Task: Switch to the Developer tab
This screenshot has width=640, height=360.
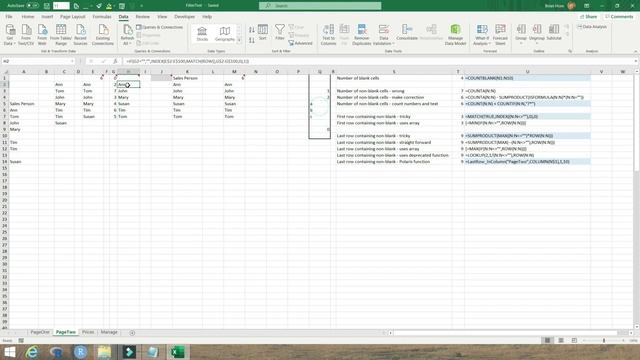Action: pos(184,17)
